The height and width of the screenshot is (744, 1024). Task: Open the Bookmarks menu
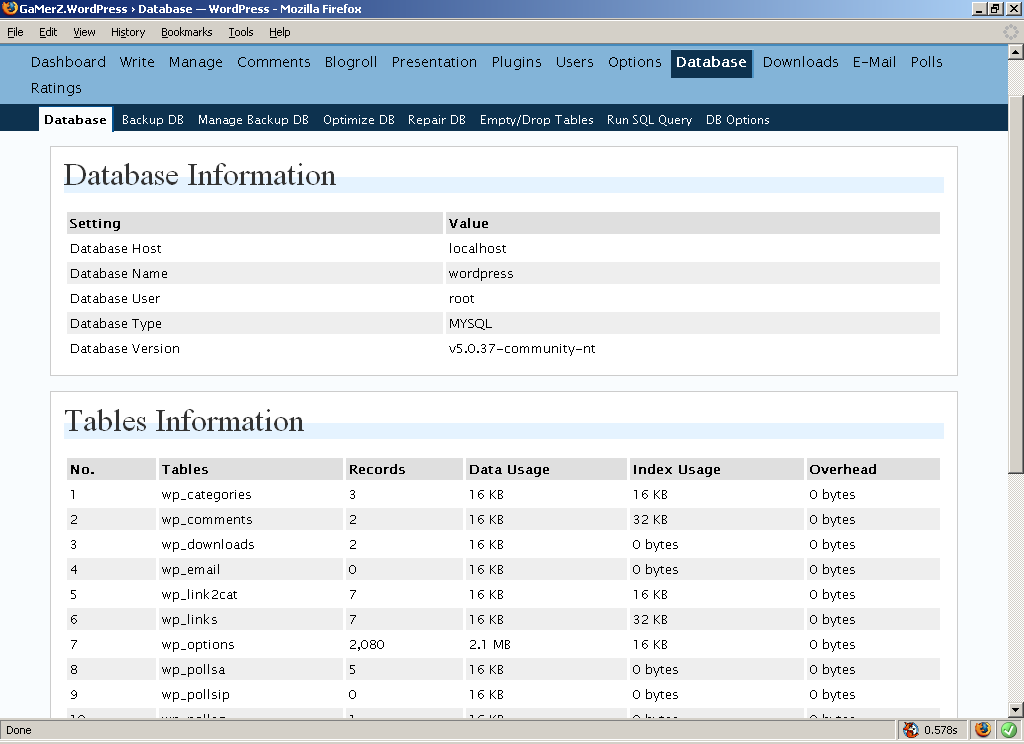(x=187, y=32)
